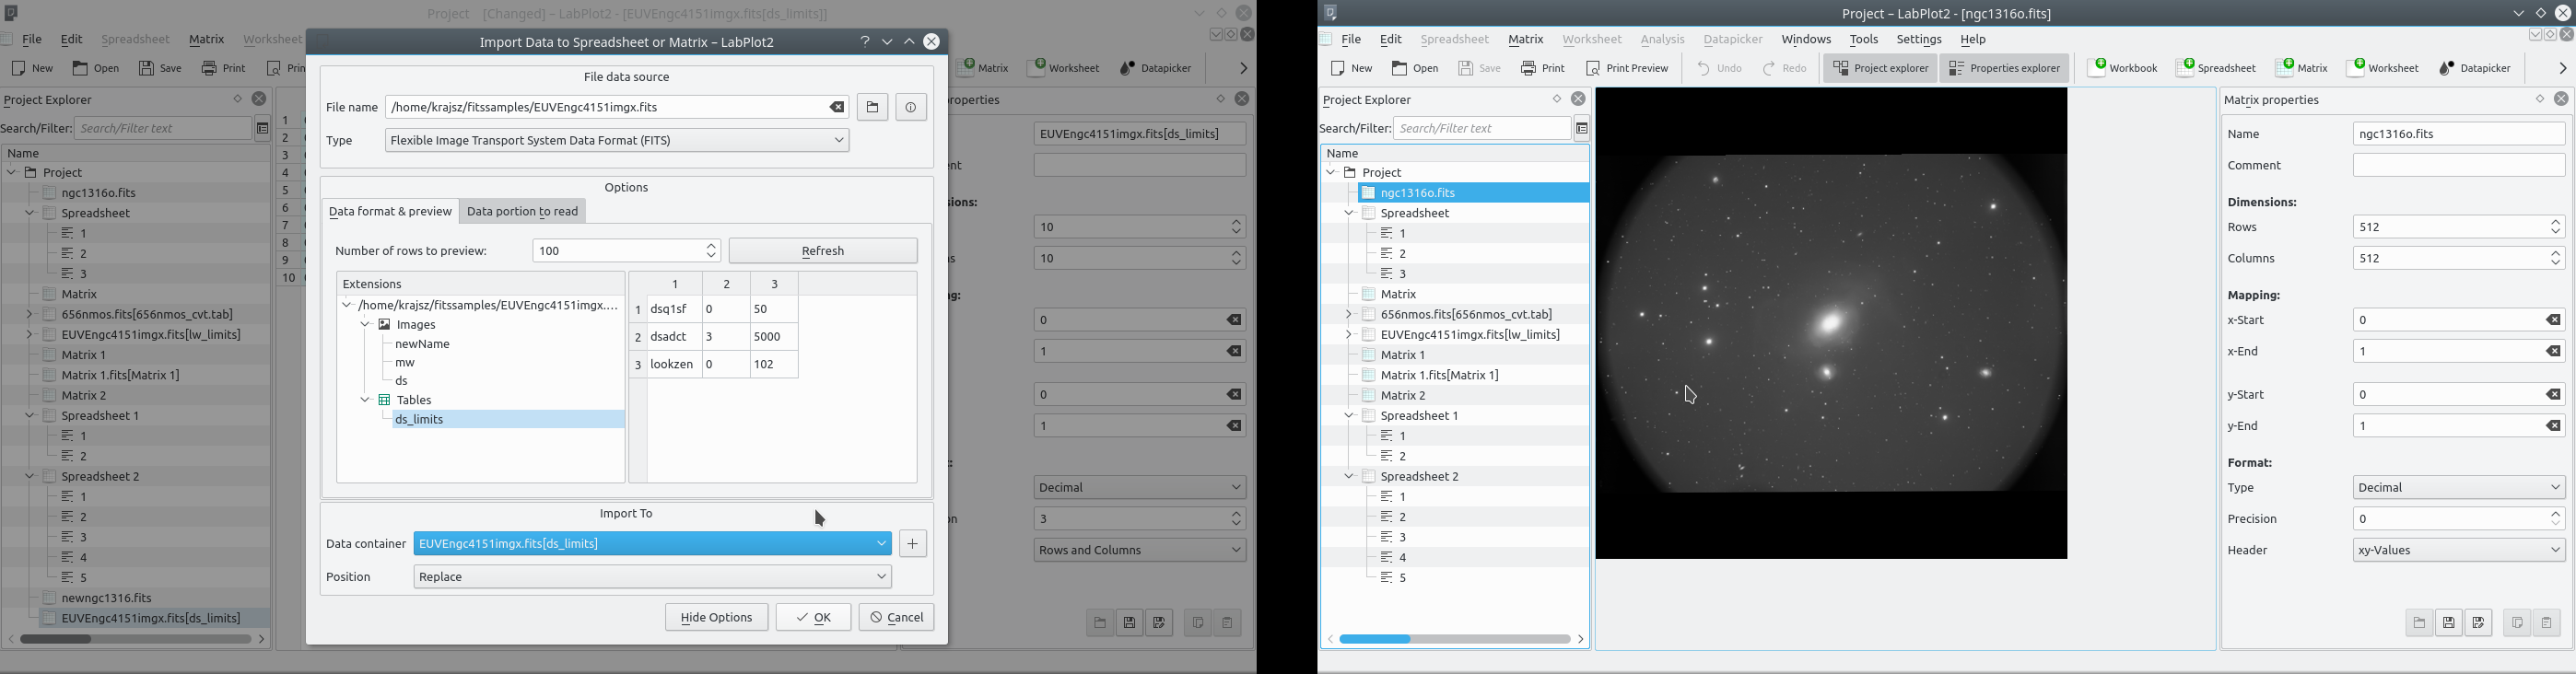Click Hide Options to collapse import options
2576x674 pixels.
point(716,618)
